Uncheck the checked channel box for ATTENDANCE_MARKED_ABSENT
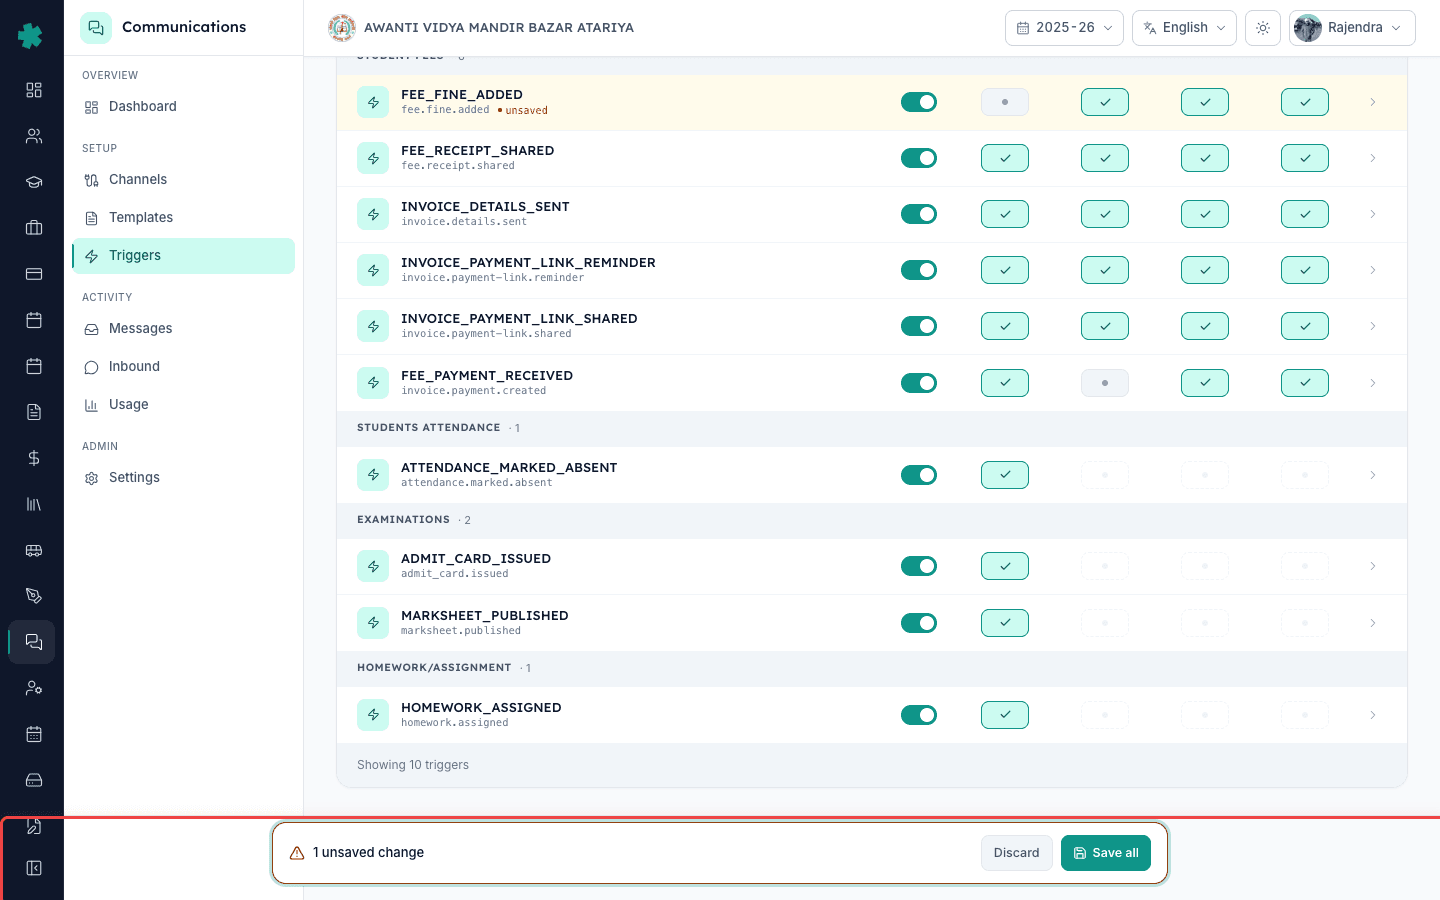The image size is (1440, 900). pyautogui.click(x=1005, y=475)
